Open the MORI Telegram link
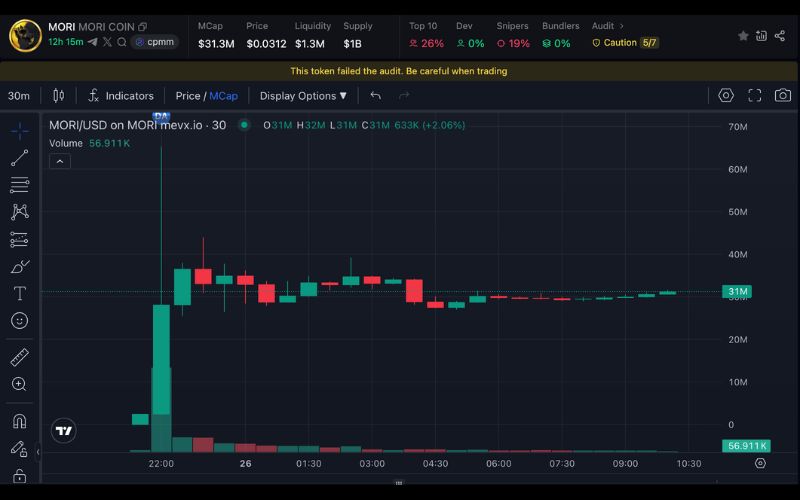The height and width of the screenshot is (500, 800). pos(92,42)
